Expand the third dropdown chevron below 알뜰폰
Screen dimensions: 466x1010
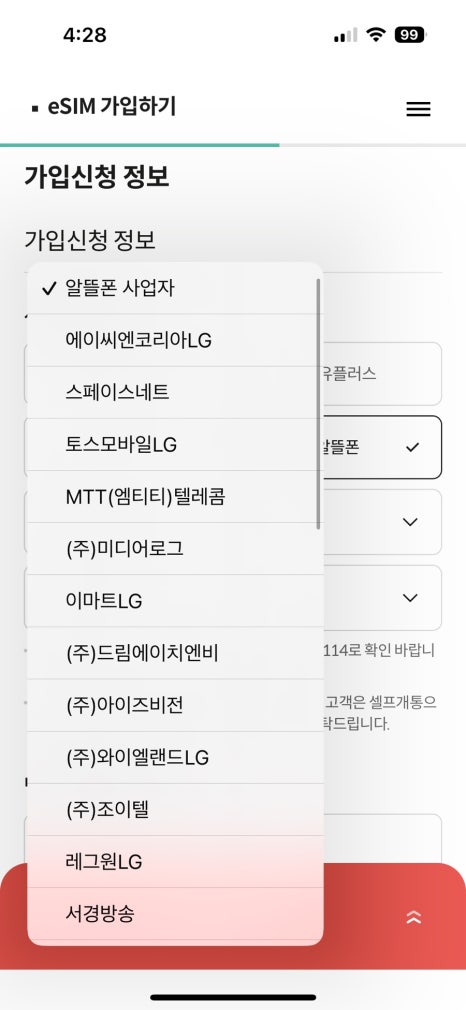[382, 522]
